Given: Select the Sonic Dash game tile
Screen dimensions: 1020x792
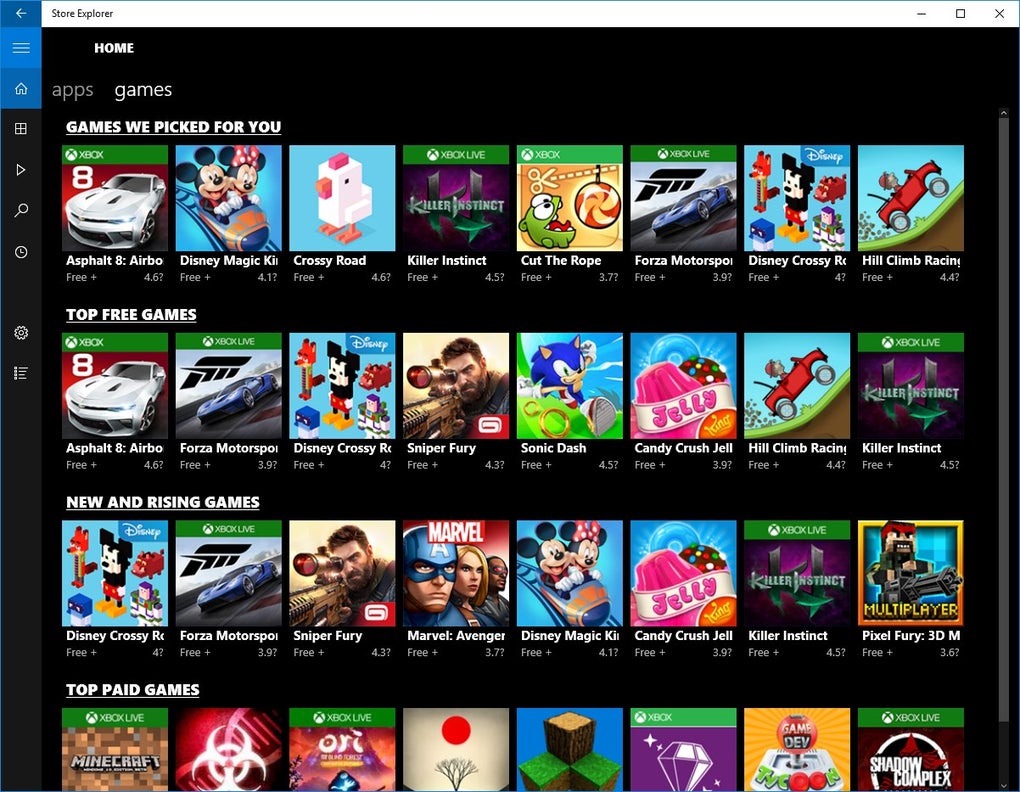Looking at the screenshot, I should coord(569,384).
